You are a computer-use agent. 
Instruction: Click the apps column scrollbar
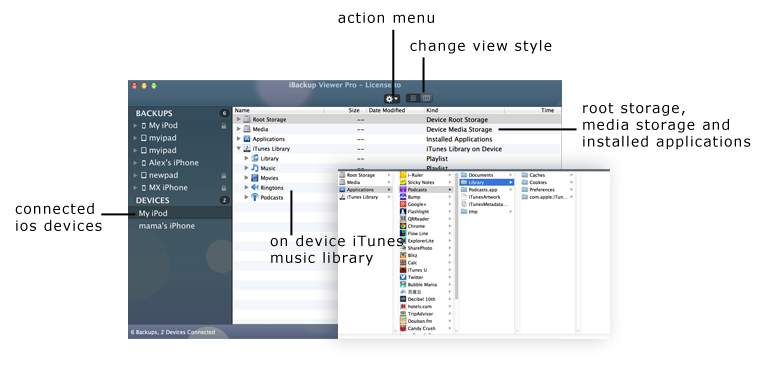[x=456, y=236]
